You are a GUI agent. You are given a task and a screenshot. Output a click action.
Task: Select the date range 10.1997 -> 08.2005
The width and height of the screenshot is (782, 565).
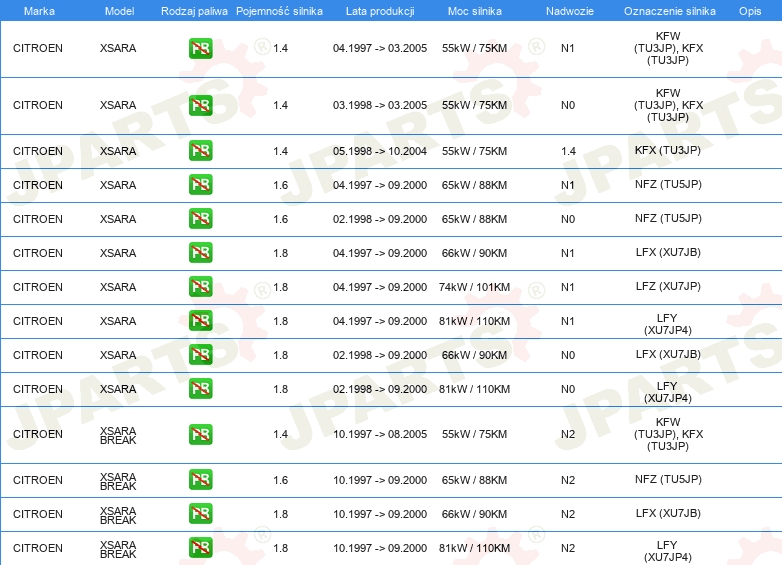(x=380, y=434)
